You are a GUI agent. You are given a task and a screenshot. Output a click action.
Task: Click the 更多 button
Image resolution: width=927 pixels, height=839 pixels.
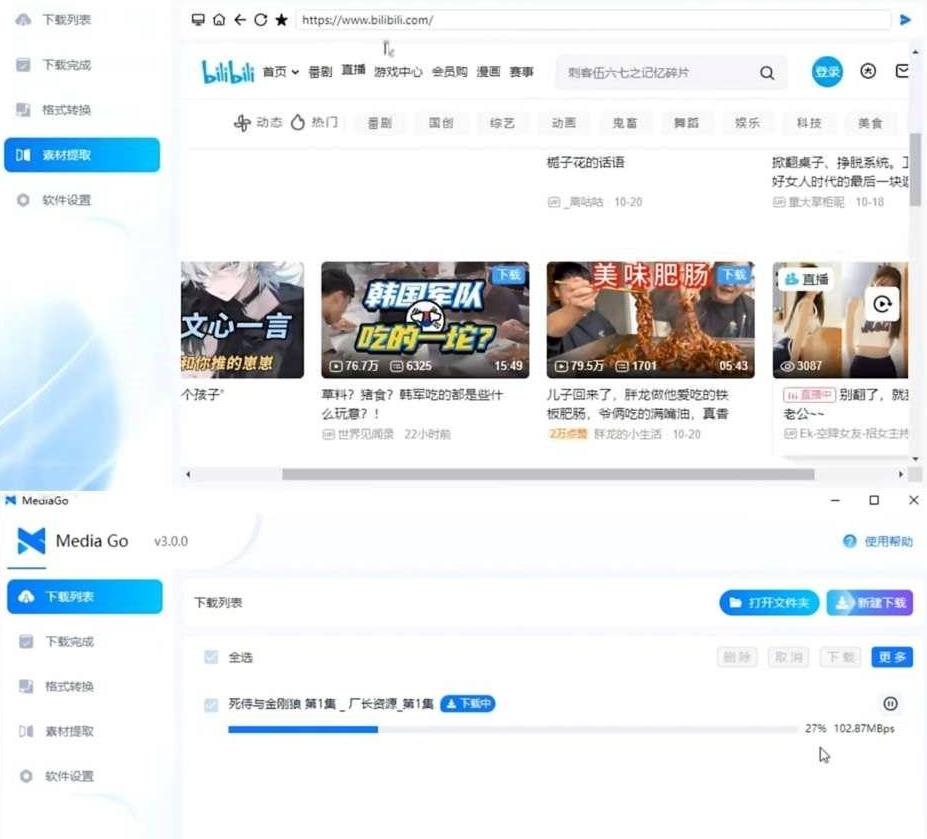point(892,657)
